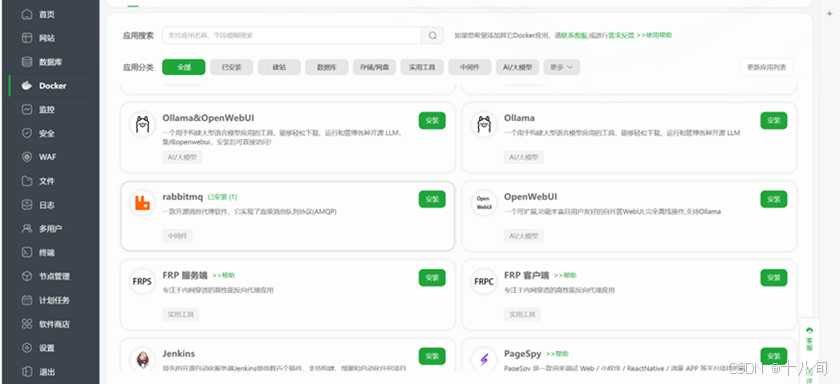Select the 全部 category filter
The height and width of the screenshot is (384, 840).
184,67
